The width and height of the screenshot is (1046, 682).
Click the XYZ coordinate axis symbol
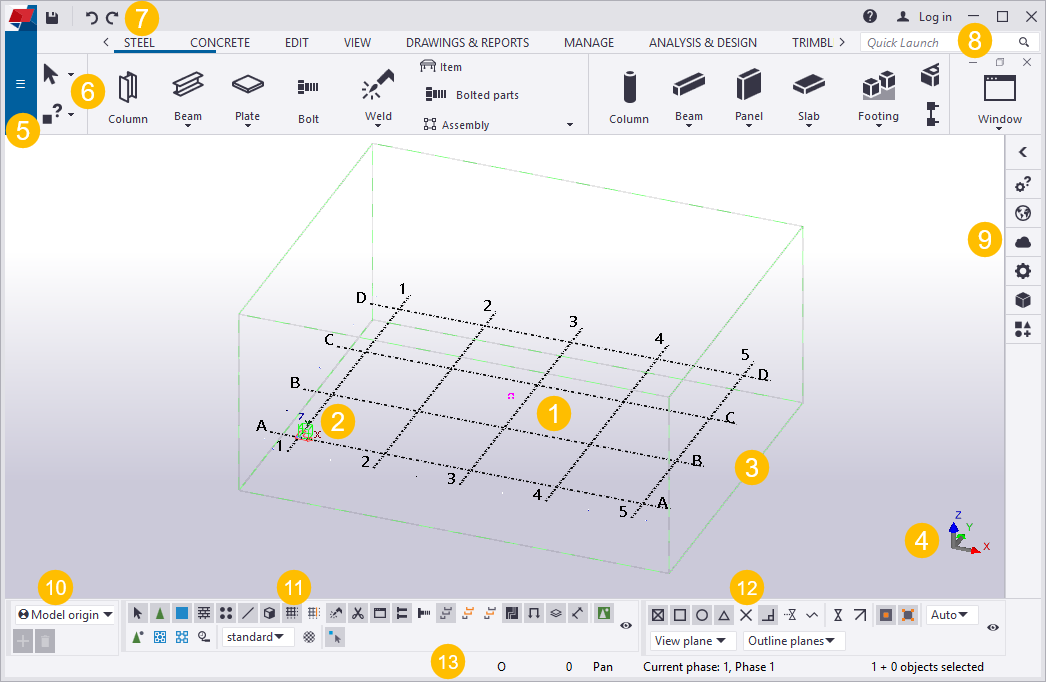[x=969, y=533]
